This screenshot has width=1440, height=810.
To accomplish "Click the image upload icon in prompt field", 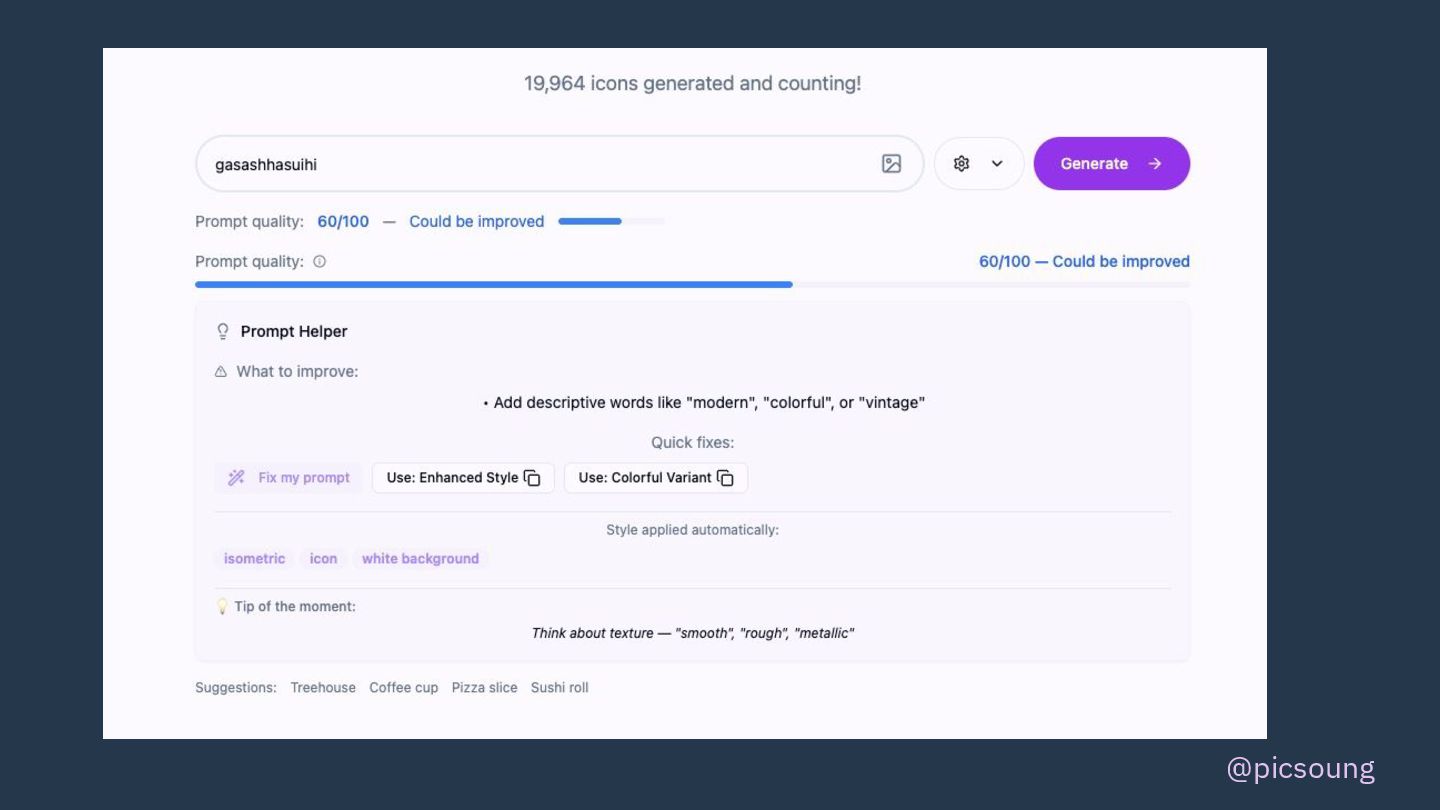I will 891,164.
